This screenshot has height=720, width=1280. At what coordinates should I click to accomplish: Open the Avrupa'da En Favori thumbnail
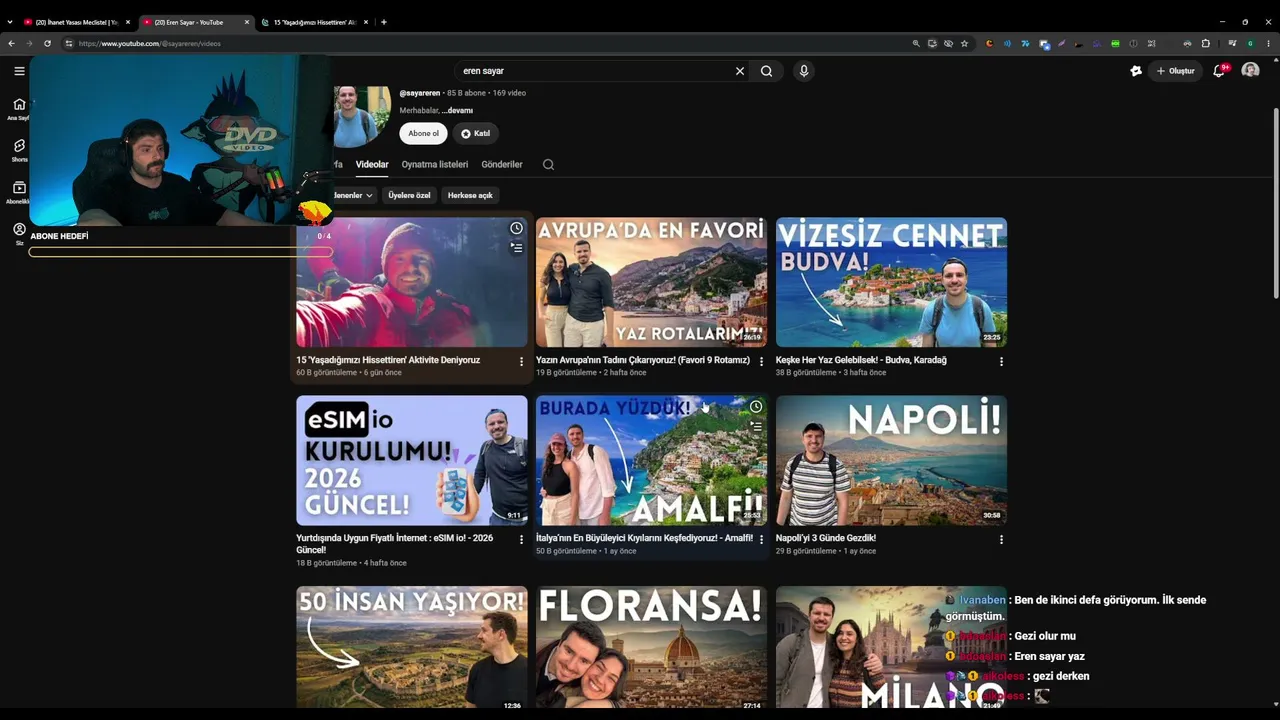[651, 282]
